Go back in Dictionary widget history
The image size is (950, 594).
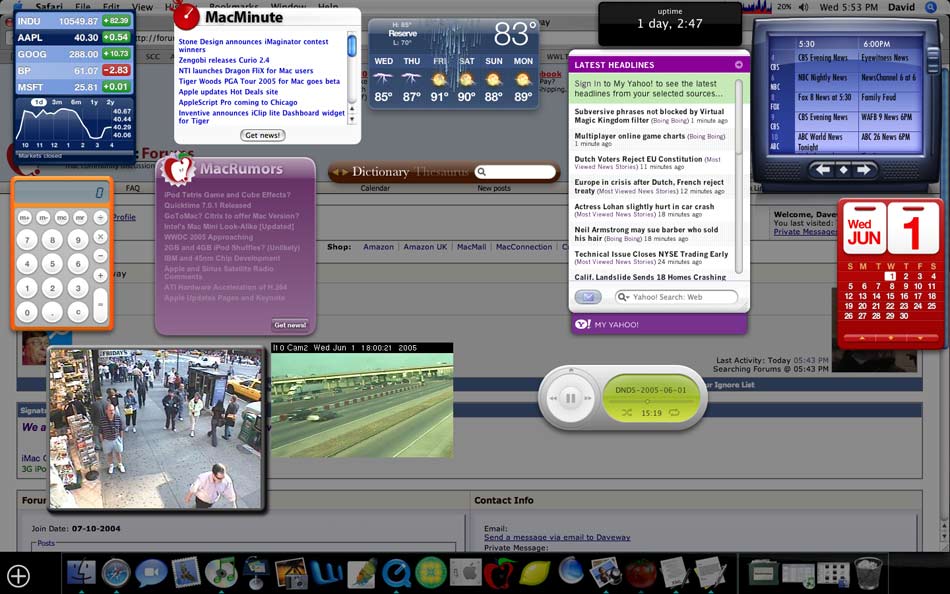coord(335,172)
